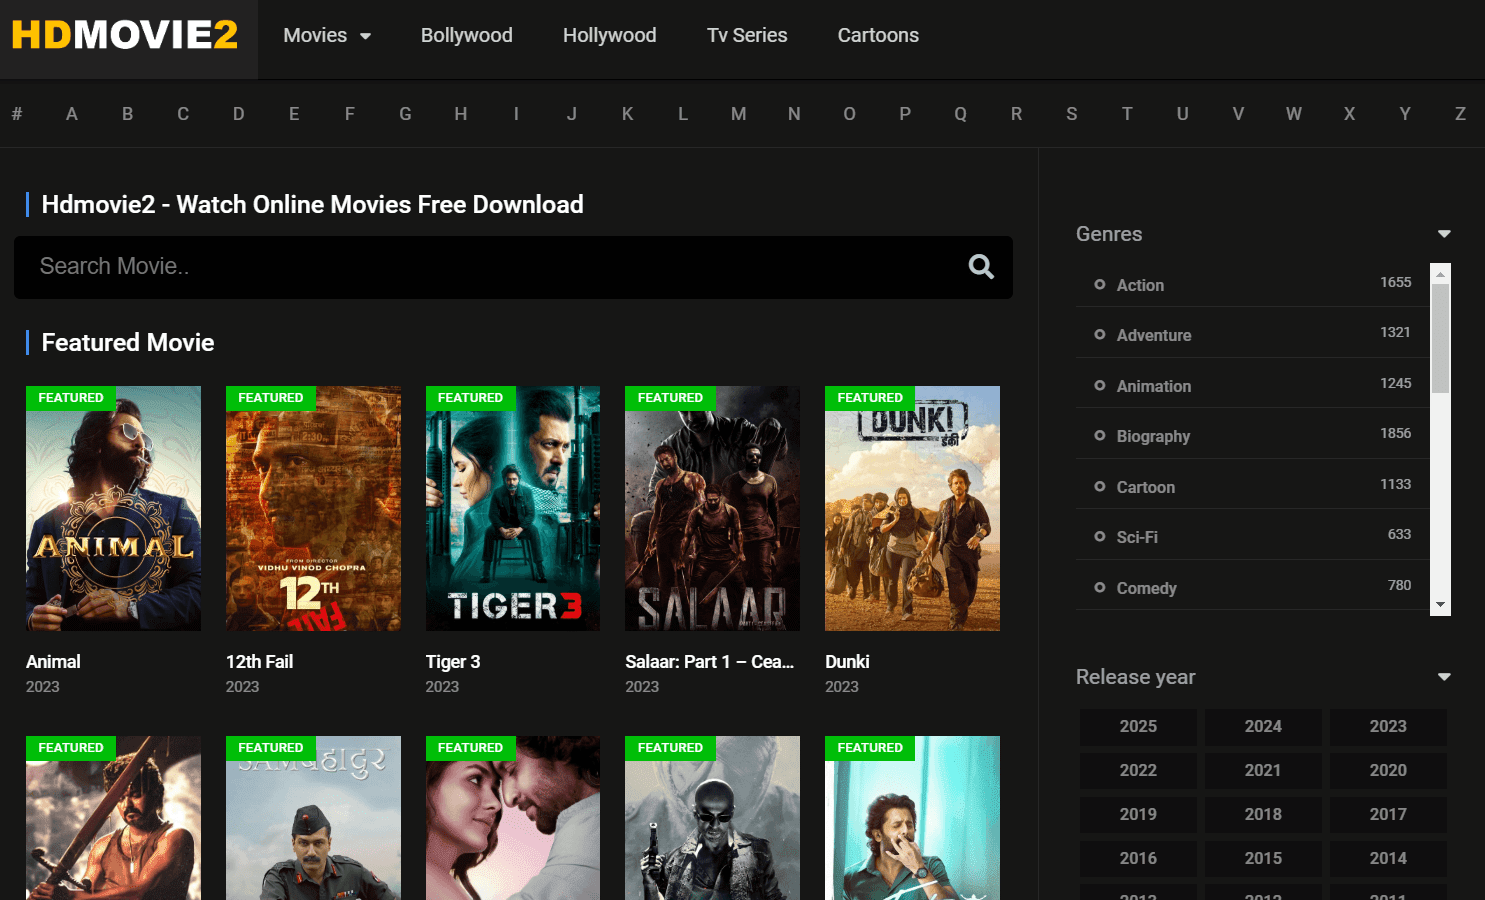This screenshot has height=900, width=1485.
Task: Click the genres list scrollbar thumb
Action: (1440, 338)
